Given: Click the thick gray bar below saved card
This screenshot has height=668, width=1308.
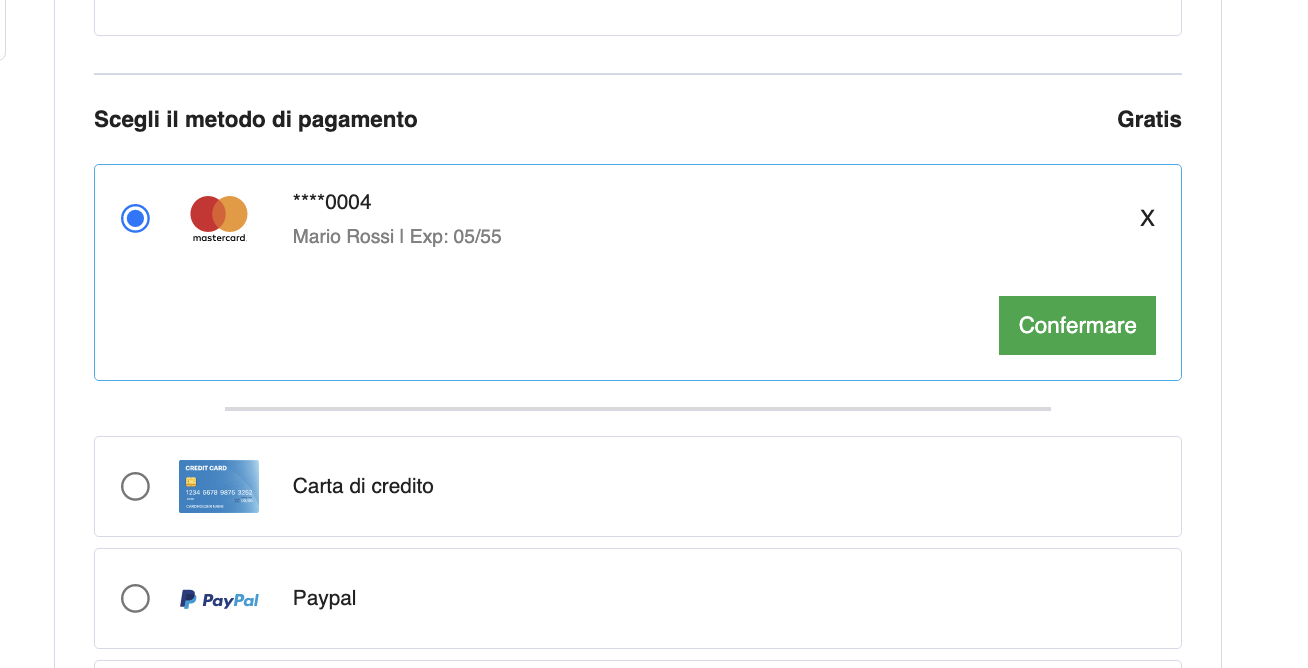Looking at the screenshot, I should point(637,408).
